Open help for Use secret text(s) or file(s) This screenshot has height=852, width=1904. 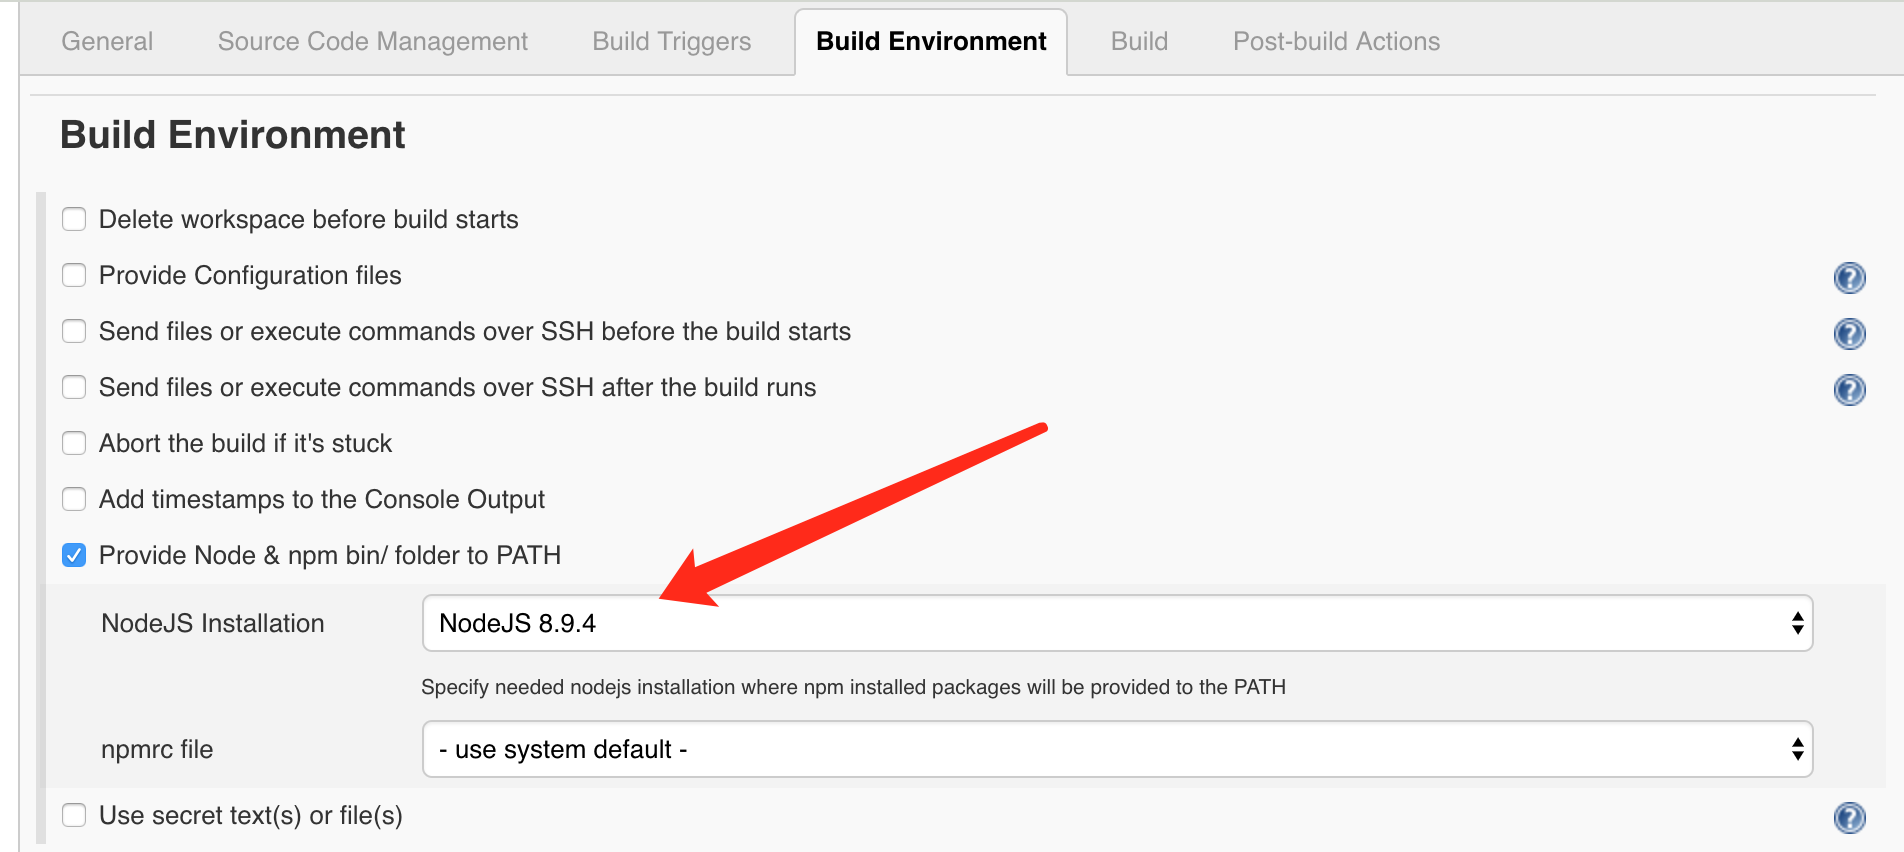[1849, 817]
